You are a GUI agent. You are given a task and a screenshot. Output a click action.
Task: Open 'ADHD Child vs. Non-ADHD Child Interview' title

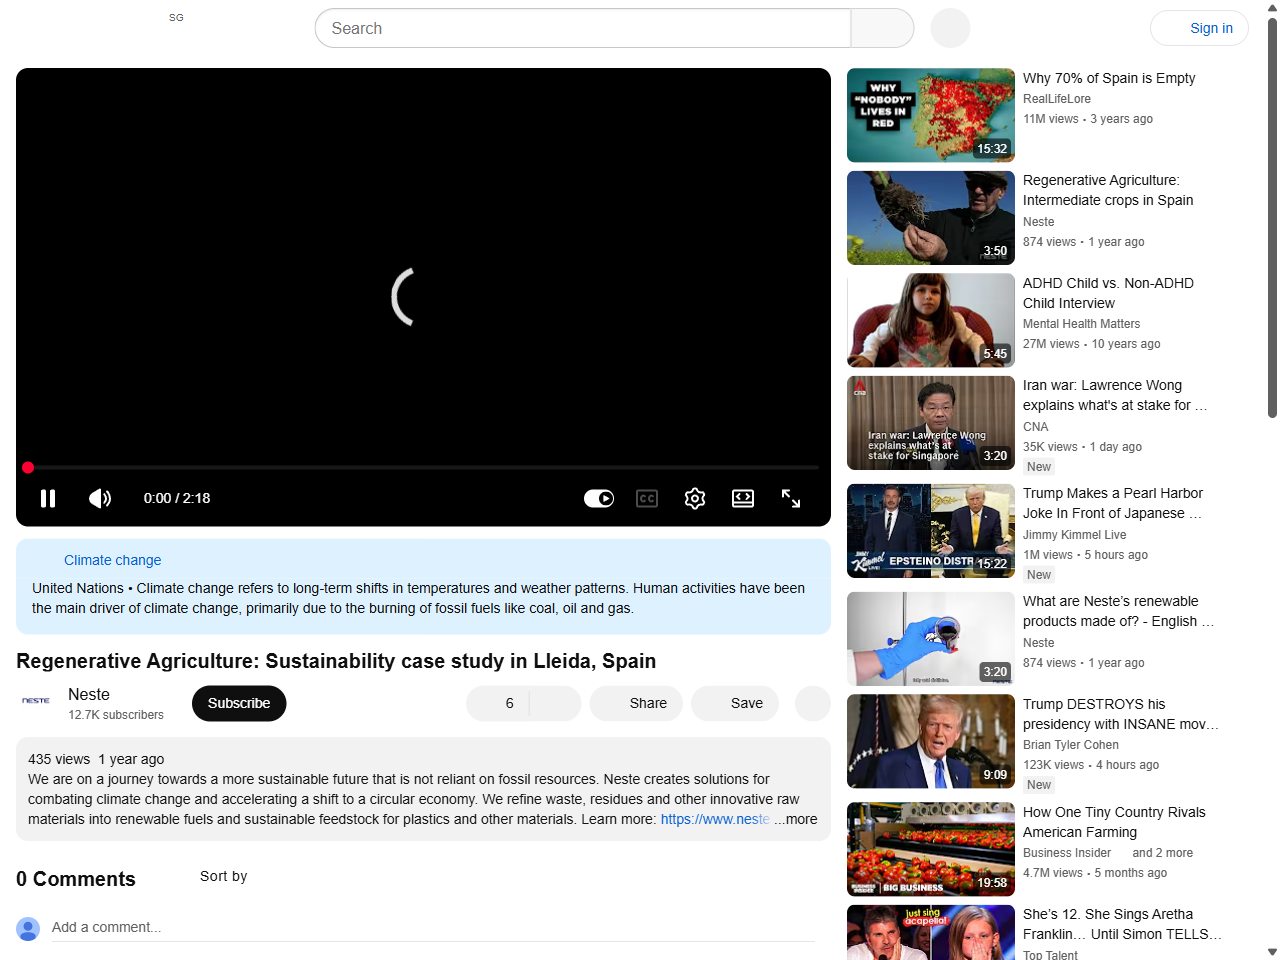(1108, 293)
